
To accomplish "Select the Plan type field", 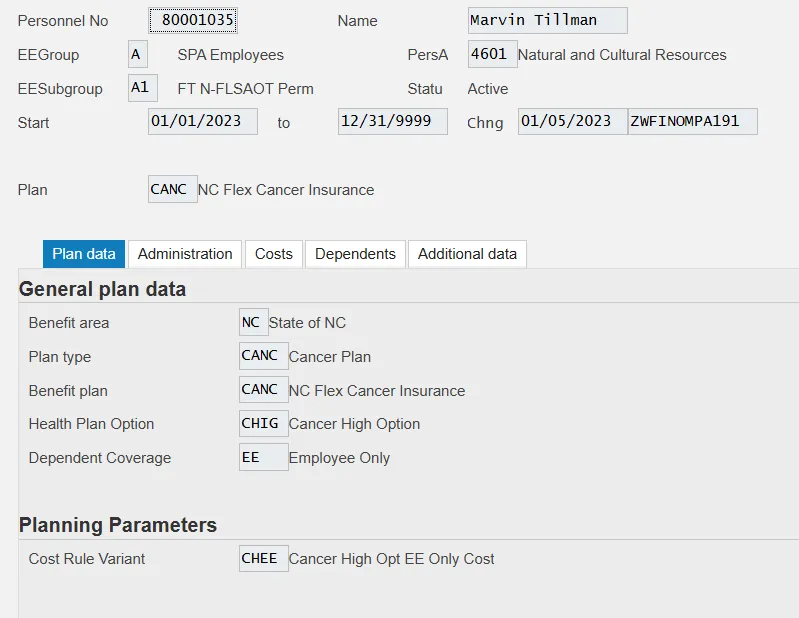I will (x=263, y=356).
